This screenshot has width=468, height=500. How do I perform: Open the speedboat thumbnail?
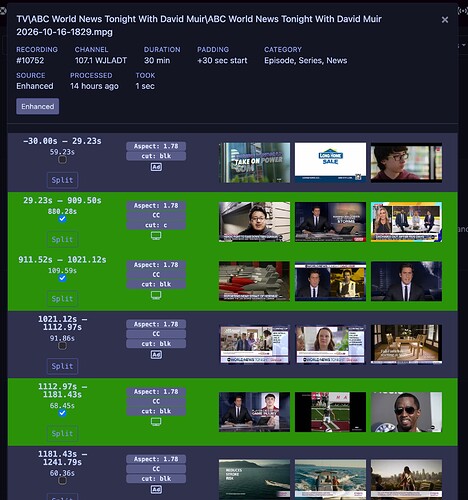(x=330, y=479)
